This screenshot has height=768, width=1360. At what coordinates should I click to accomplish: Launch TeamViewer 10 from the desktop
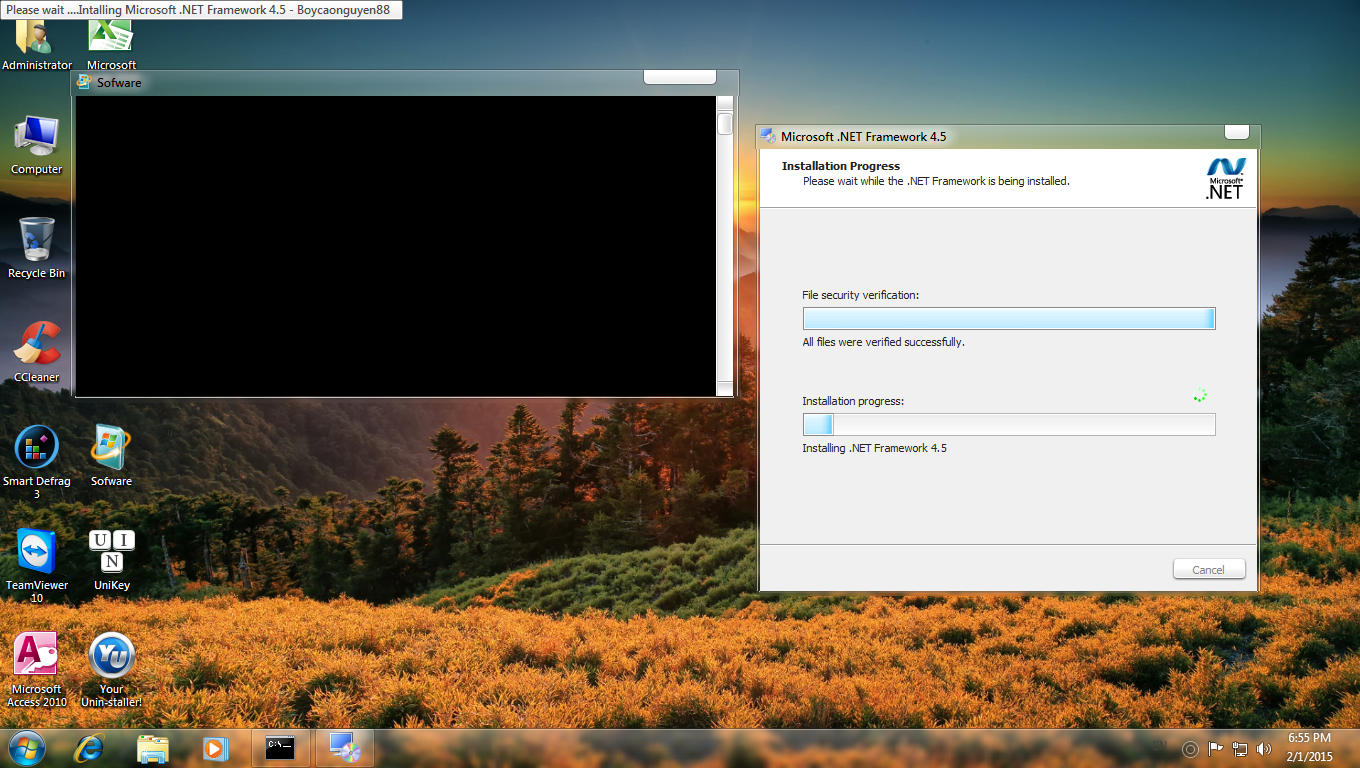point(37,566)
